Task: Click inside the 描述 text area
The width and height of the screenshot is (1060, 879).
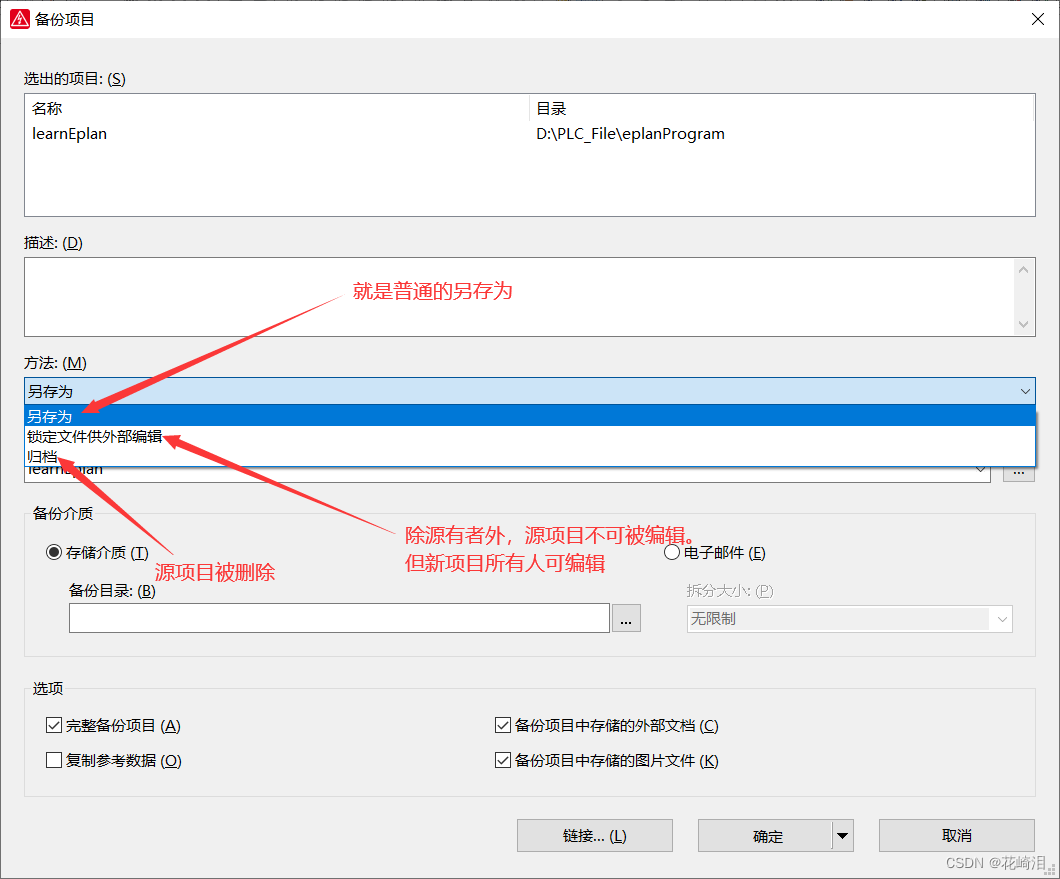Action: [x=519, y=297]
